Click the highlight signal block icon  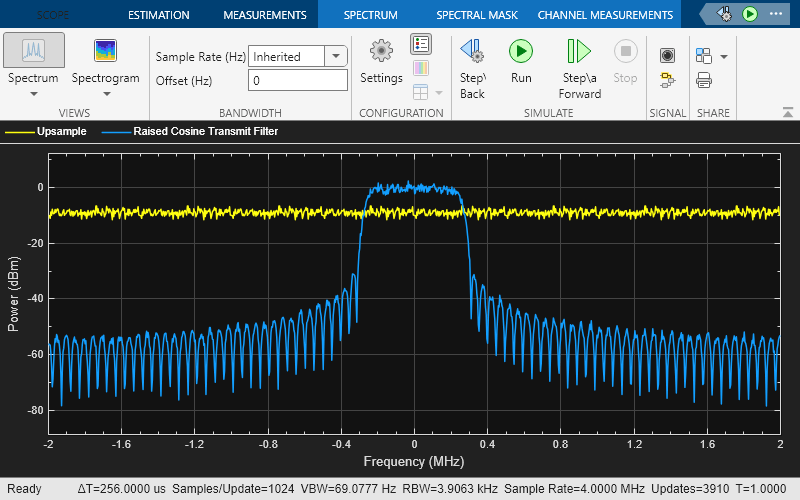point(667,81)
